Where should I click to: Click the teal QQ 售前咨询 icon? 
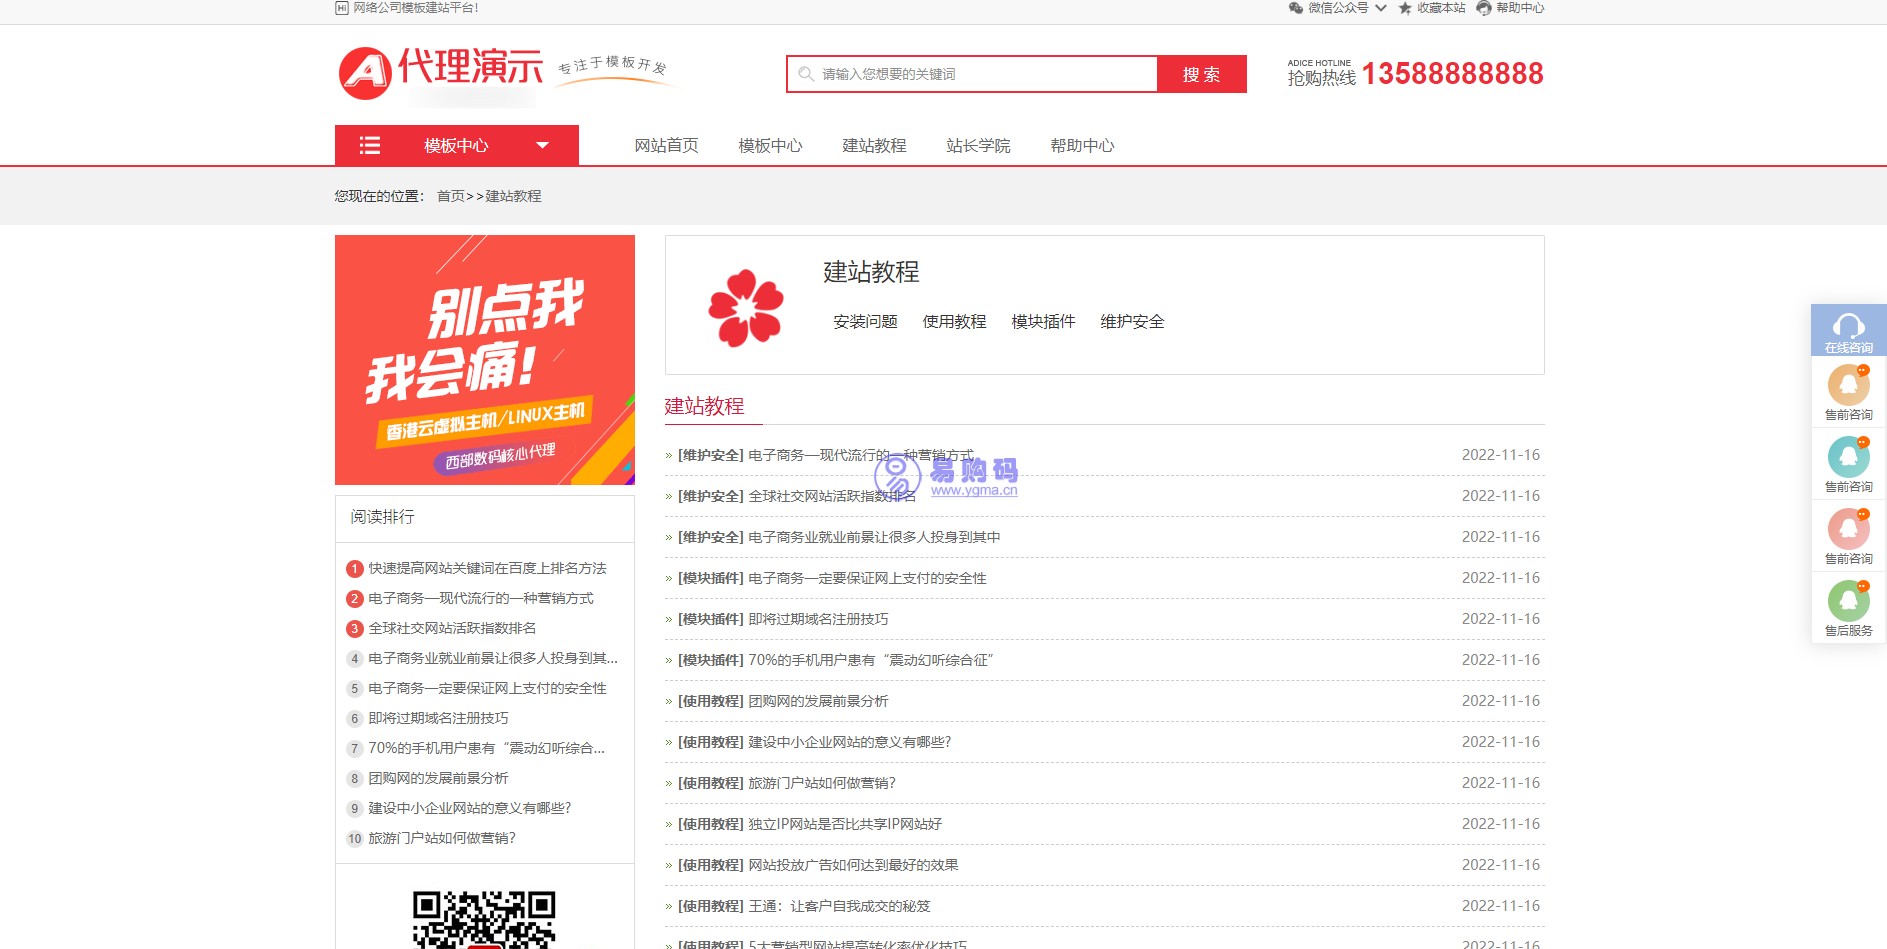pos(1848,457)
